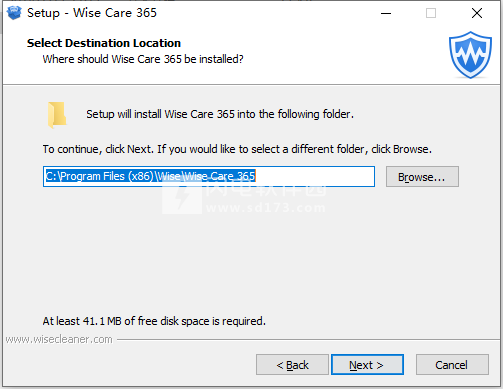Click the faded lightning watermark logo
Viewport: 503px width, 389px height.
182,197
